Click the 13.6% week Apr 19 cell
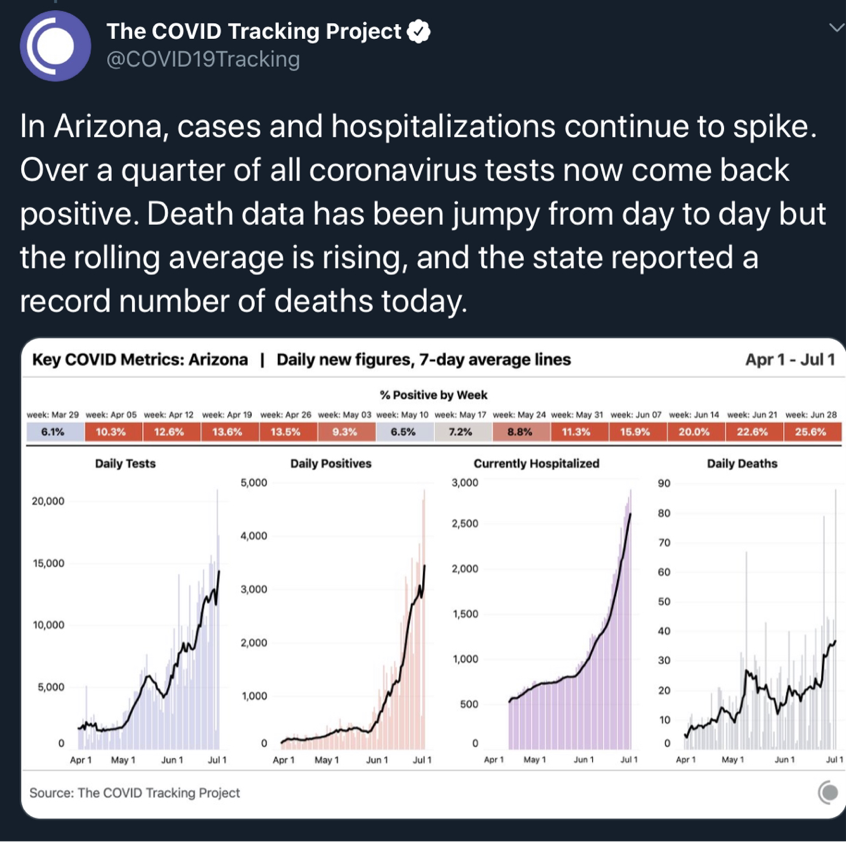Image resolution: width=846 pixels, height=842 pixels. (x=227, y=433)
